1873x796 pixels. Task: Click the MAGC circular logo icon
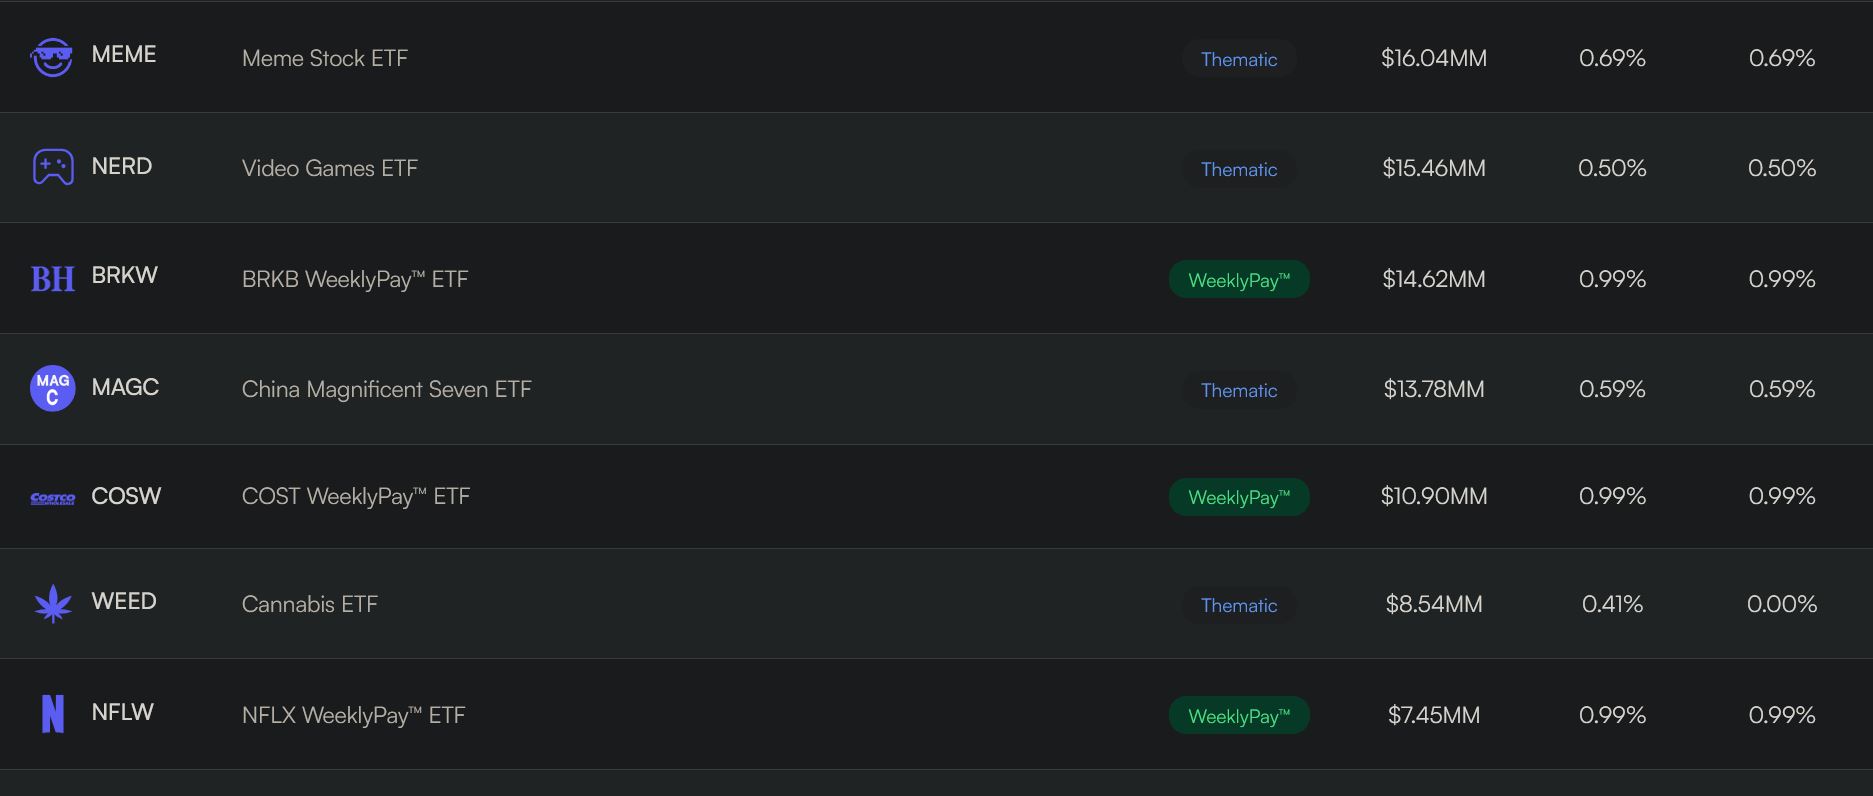(53, 388)
